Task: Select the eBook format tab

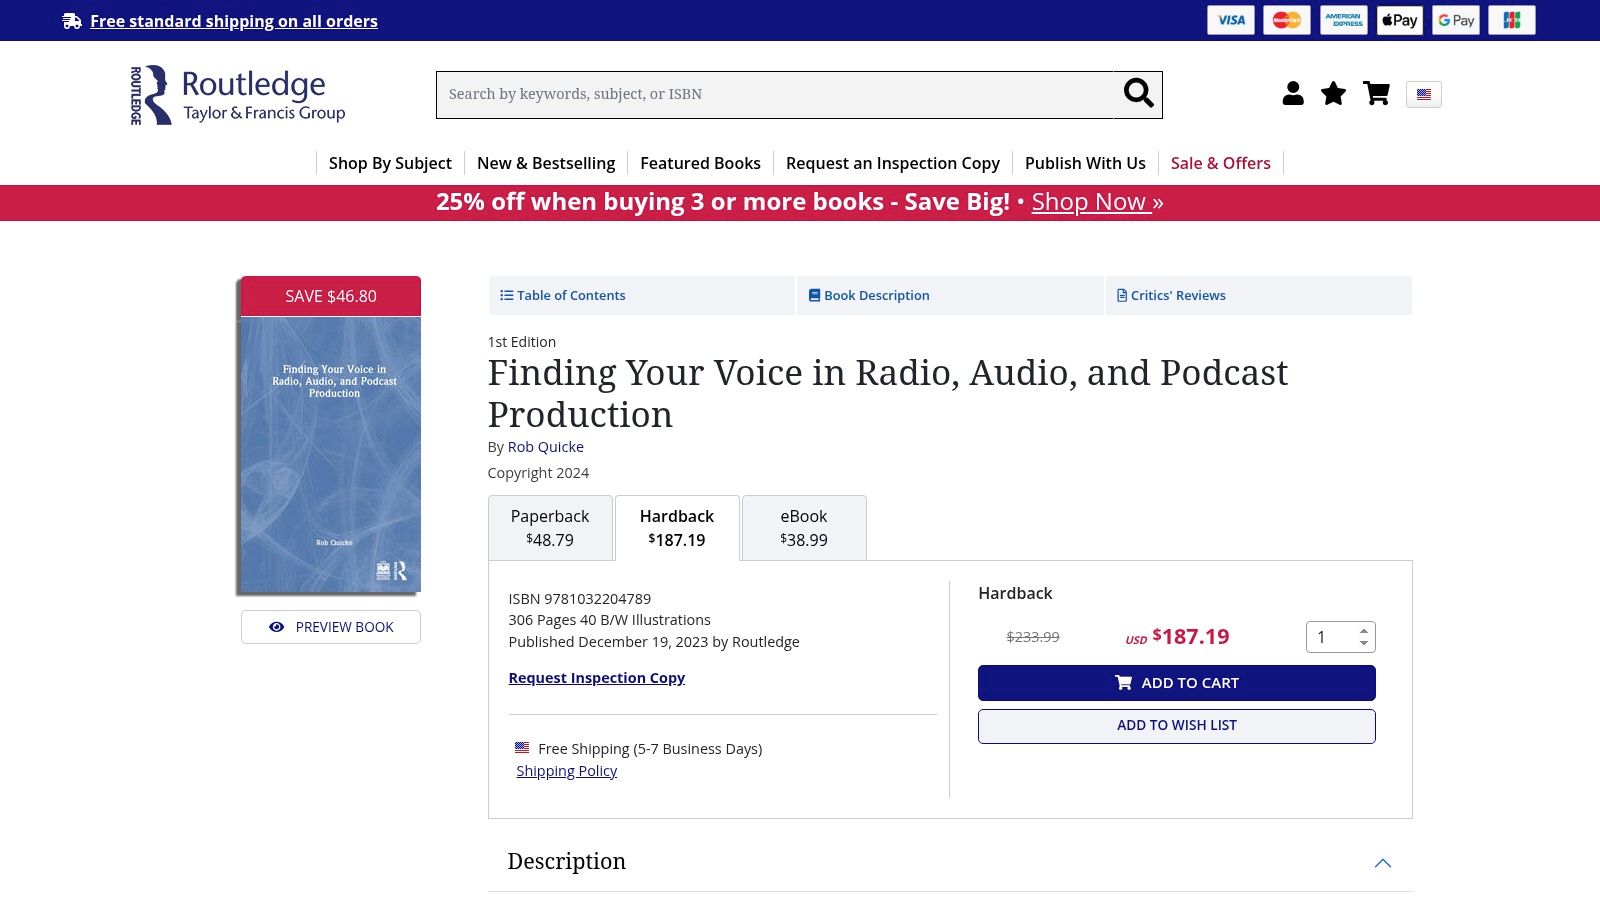Action: [x=804, y=528]
